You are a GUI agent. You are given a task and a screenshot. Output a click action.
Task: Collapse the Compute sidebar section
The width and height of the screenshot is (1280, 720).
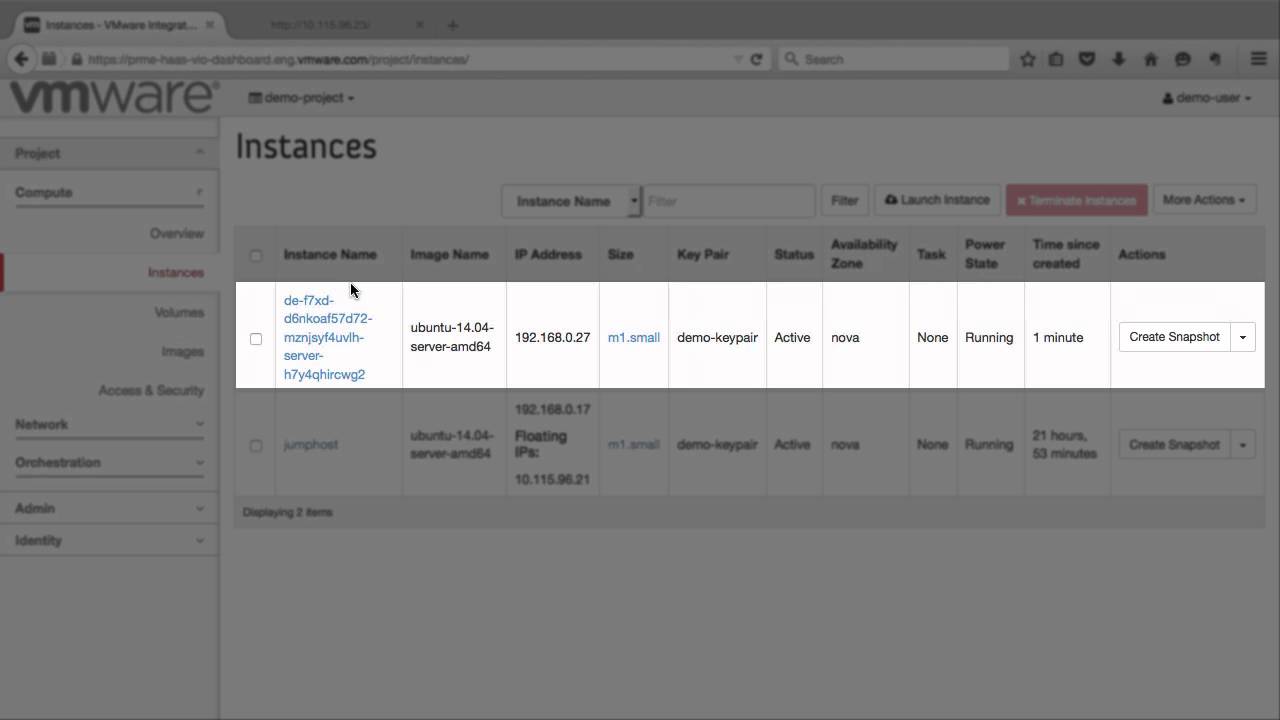pyautogui.click(x=109, y=192)
